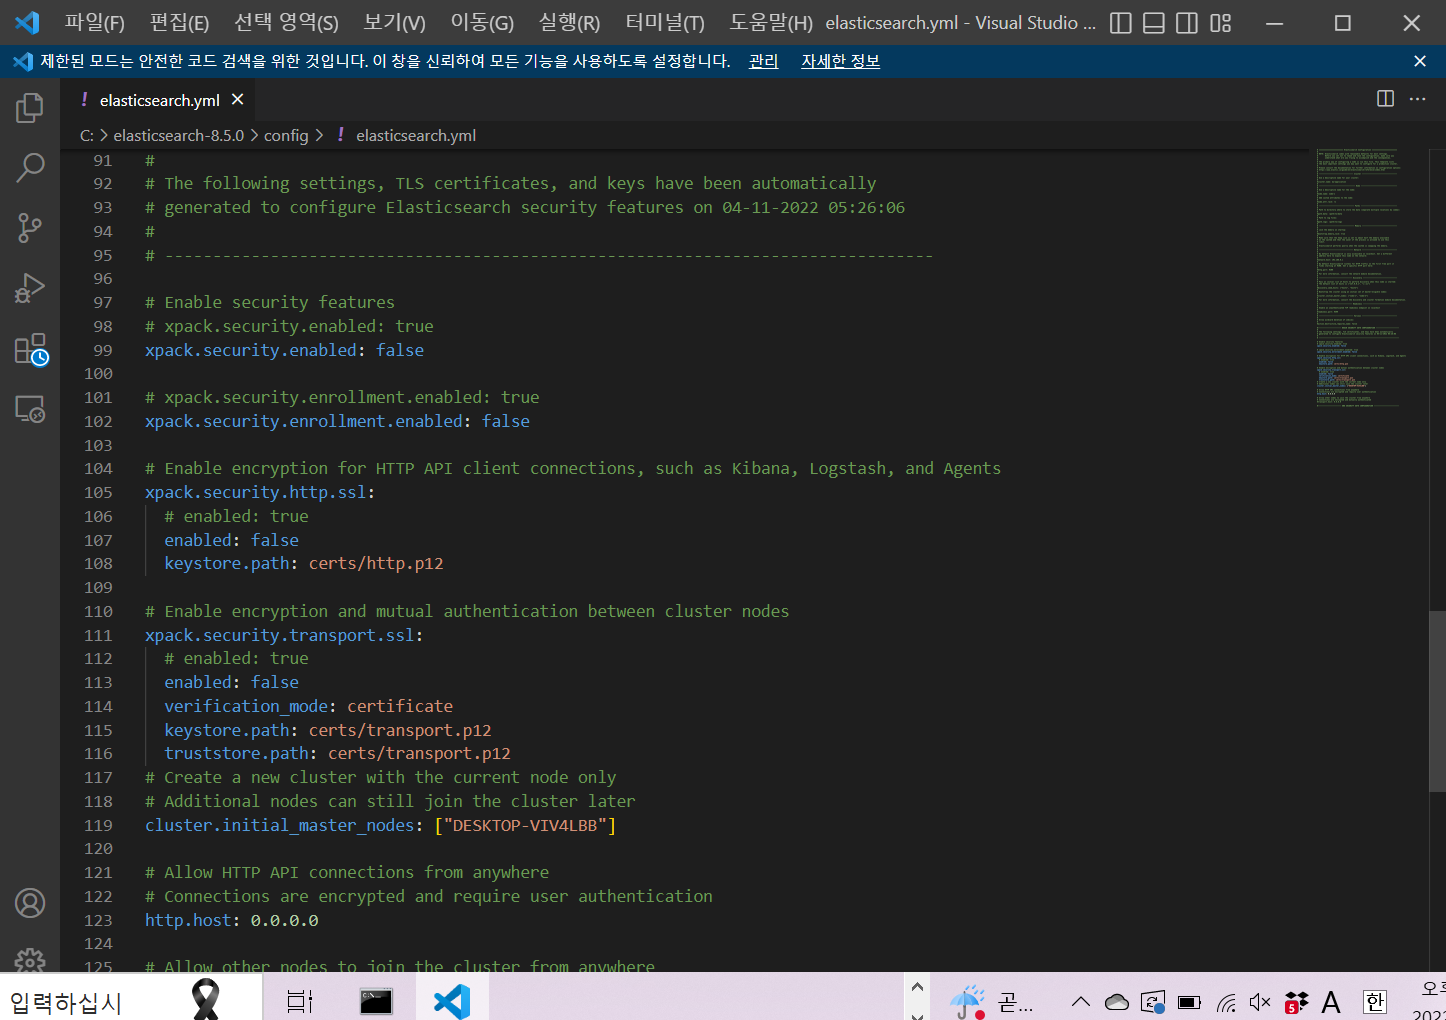Open Customize Layout button
Image resolution: width=1446 pixels, height=1020 pixels.
coord(1220,23)
